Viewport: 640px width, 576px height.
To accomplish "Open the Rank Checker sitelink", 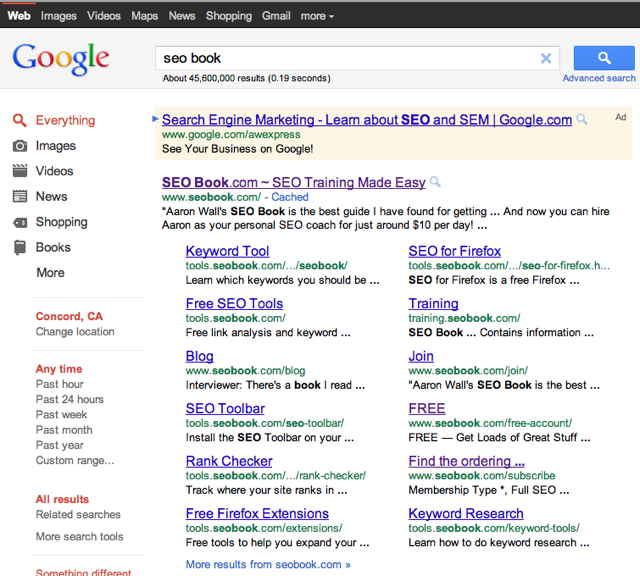I will (229, 461).
